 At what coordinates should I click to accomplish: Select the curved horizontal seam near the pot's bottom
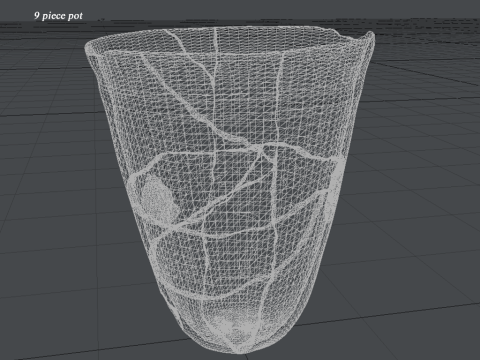(x=227, y=295)
